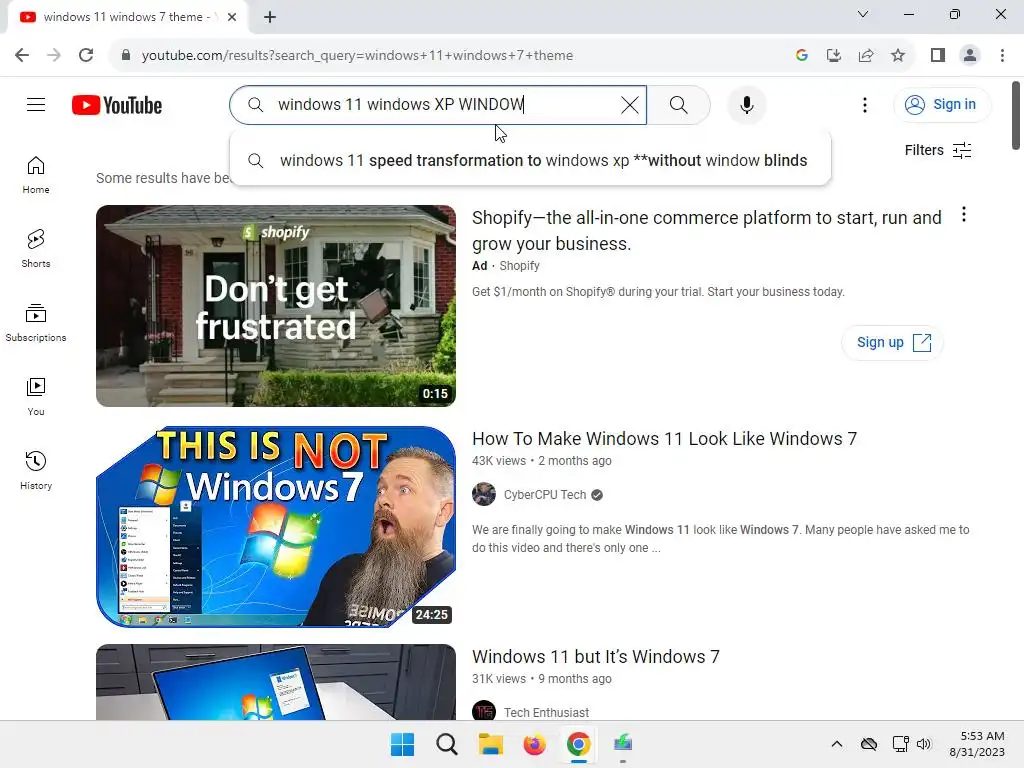Viewport: 1024px width, 768px height.
Task: Reload the page in Chrome
Action: pyautogui.click(x=86, y=56)
